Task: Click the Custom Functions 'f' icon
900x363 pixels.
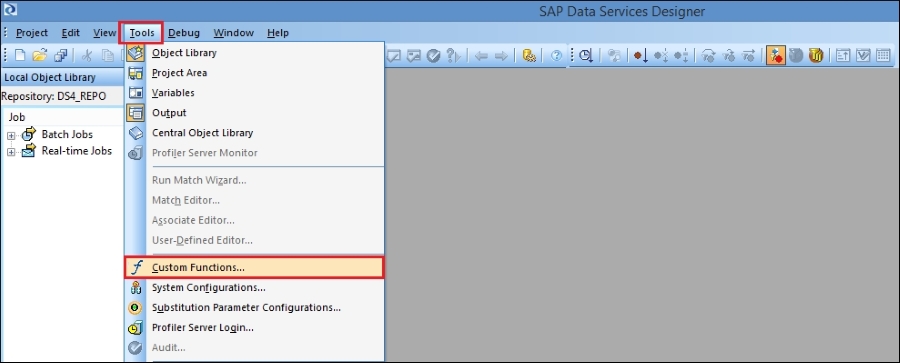Action: point(136,268)
